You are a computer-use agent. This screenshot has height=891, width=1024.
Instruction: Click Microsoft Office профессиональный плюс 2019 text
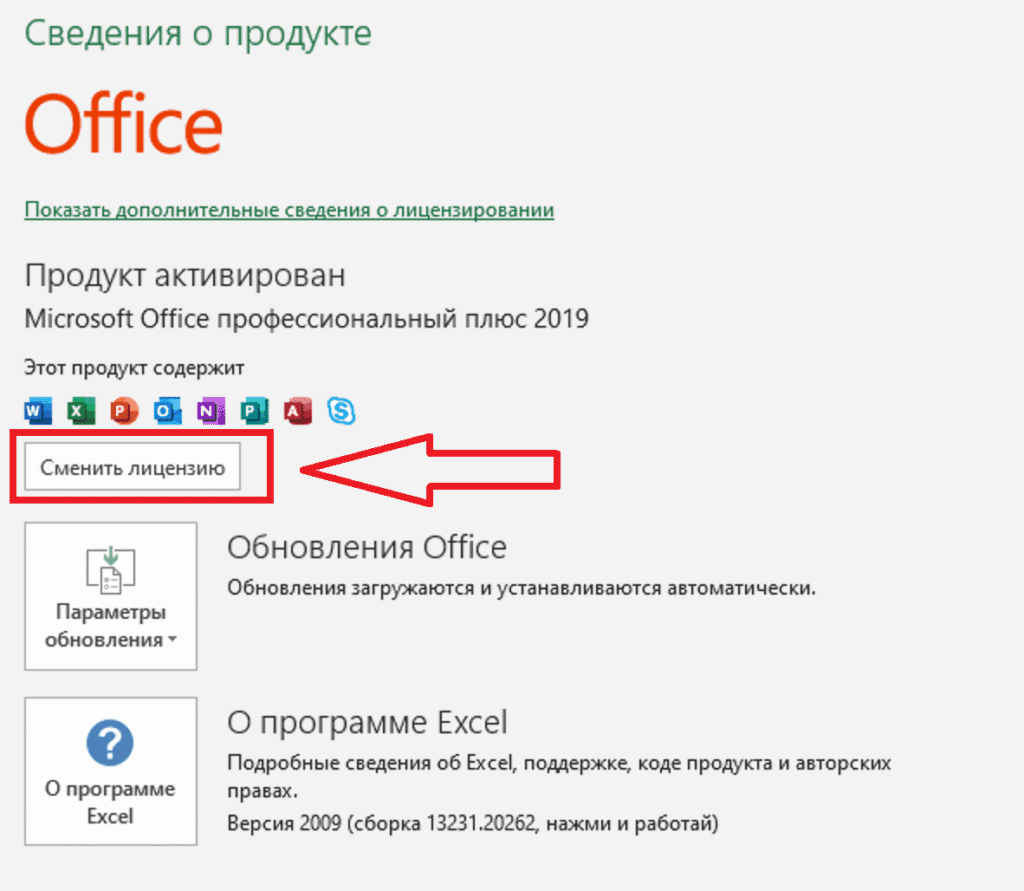click(306, 319)
